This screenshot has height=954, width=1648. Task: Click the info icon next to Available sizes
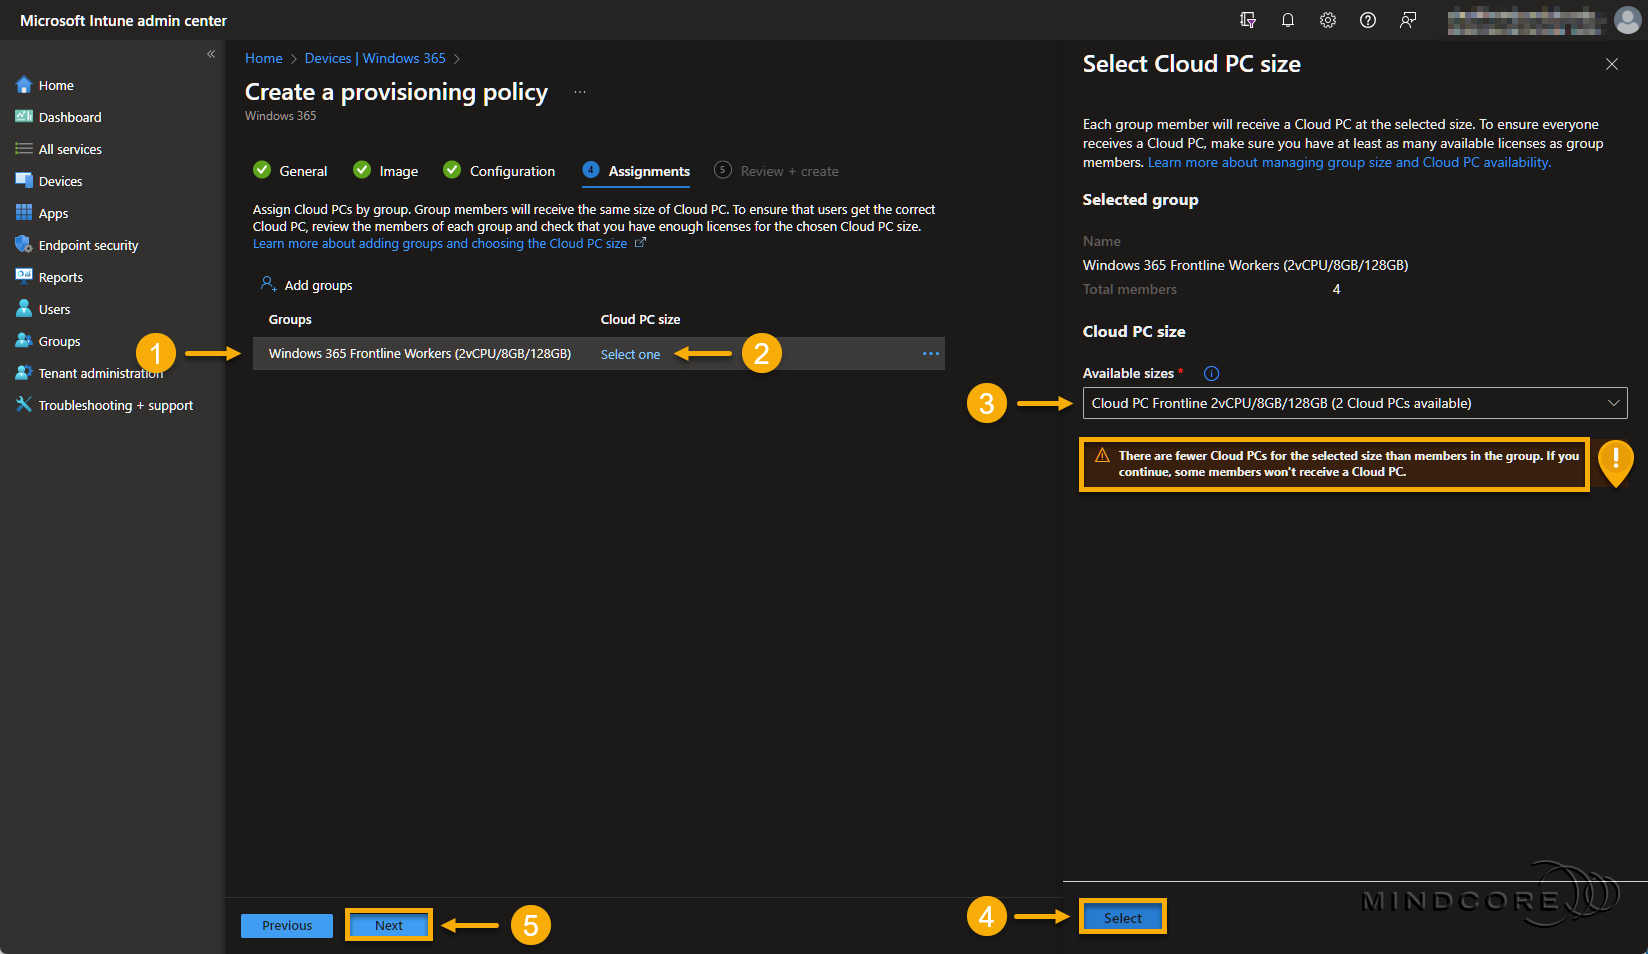(x=1211, y=374)
